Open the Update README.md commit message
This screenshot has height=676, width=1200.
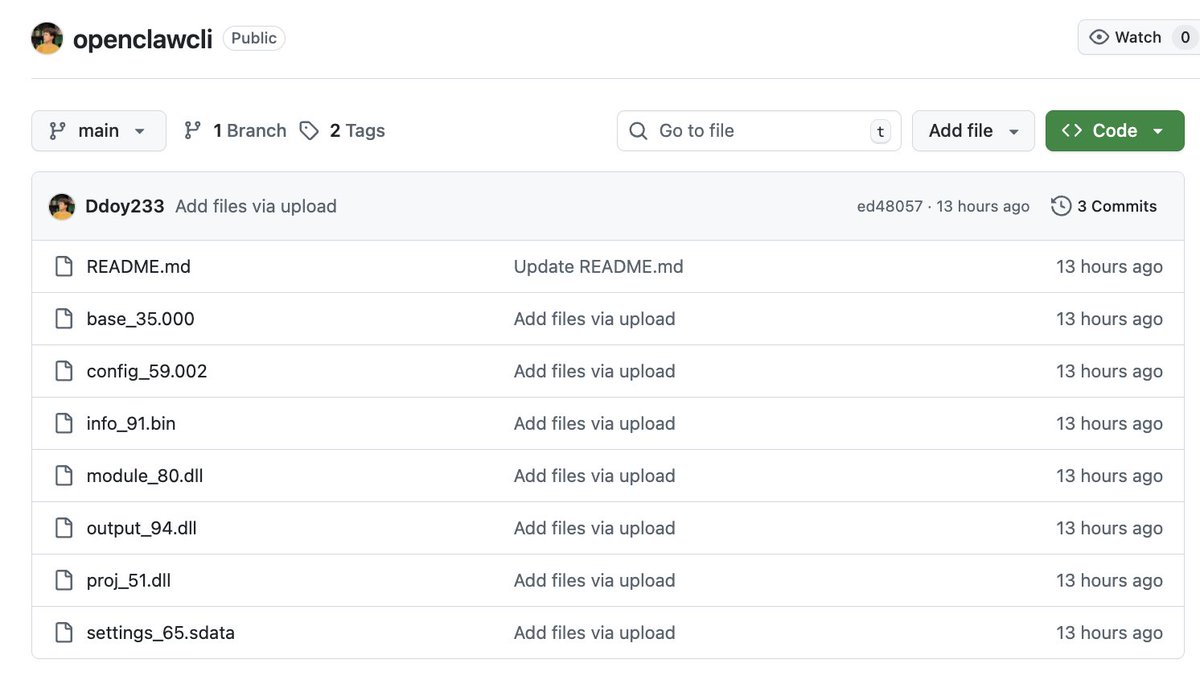(599, 267)
